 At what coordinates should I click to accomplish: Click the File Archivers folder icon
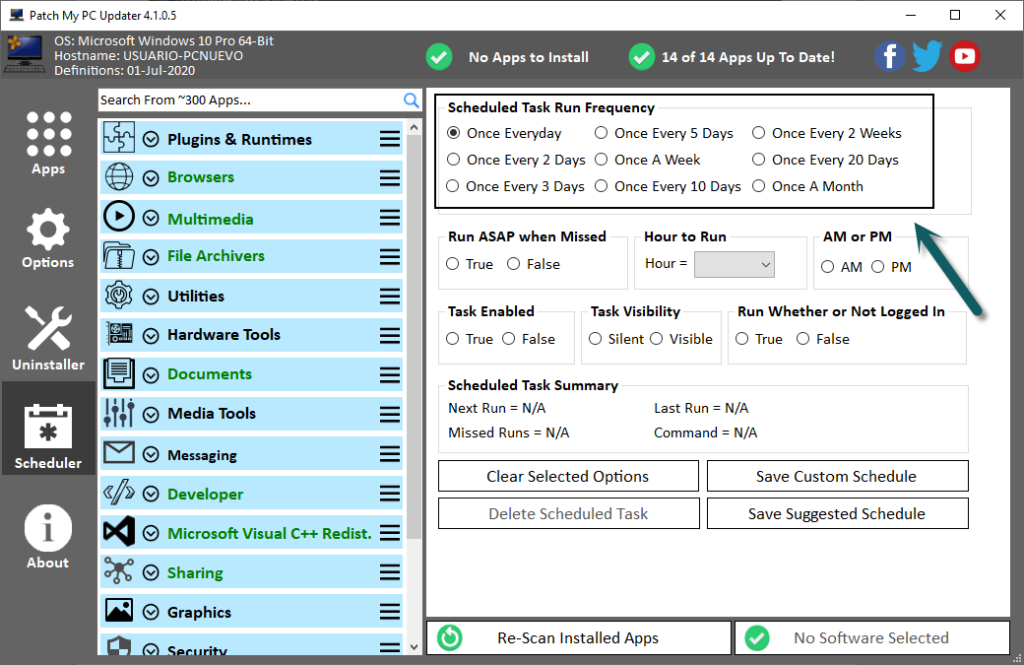pos(119,255)
